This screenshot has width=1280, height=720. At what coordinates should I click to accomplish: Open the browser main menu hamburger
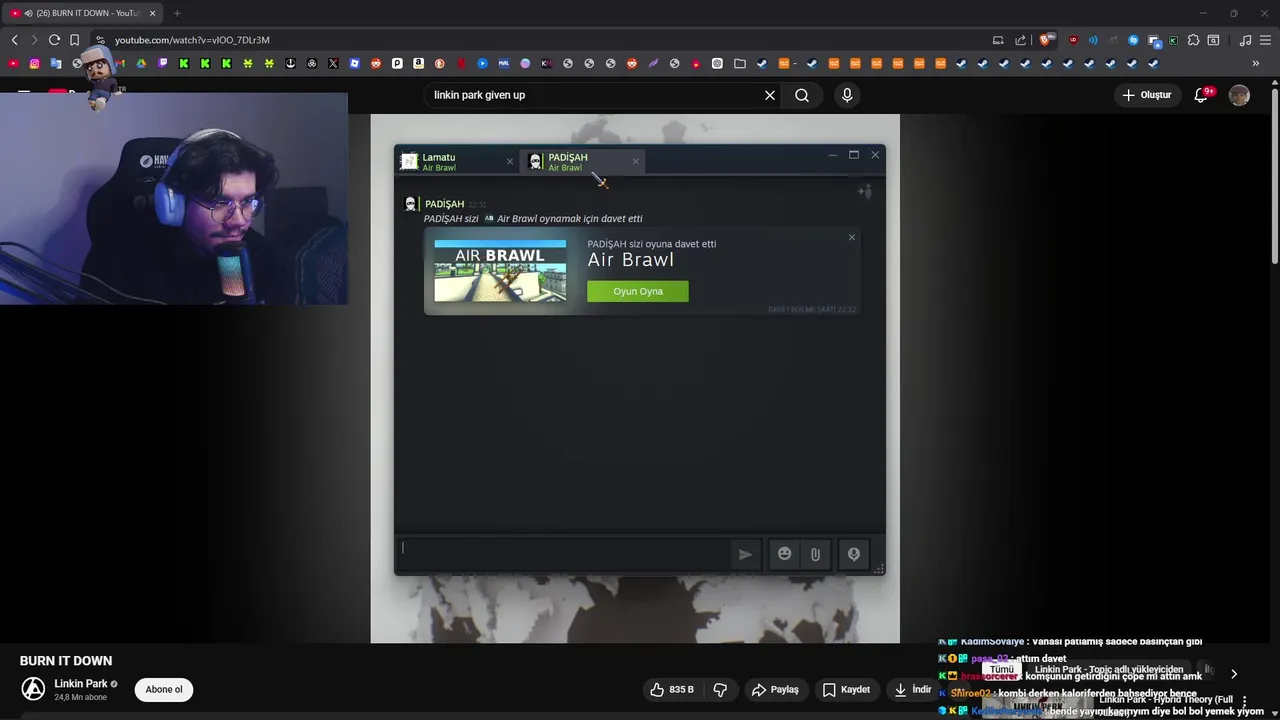[1265, 40]
